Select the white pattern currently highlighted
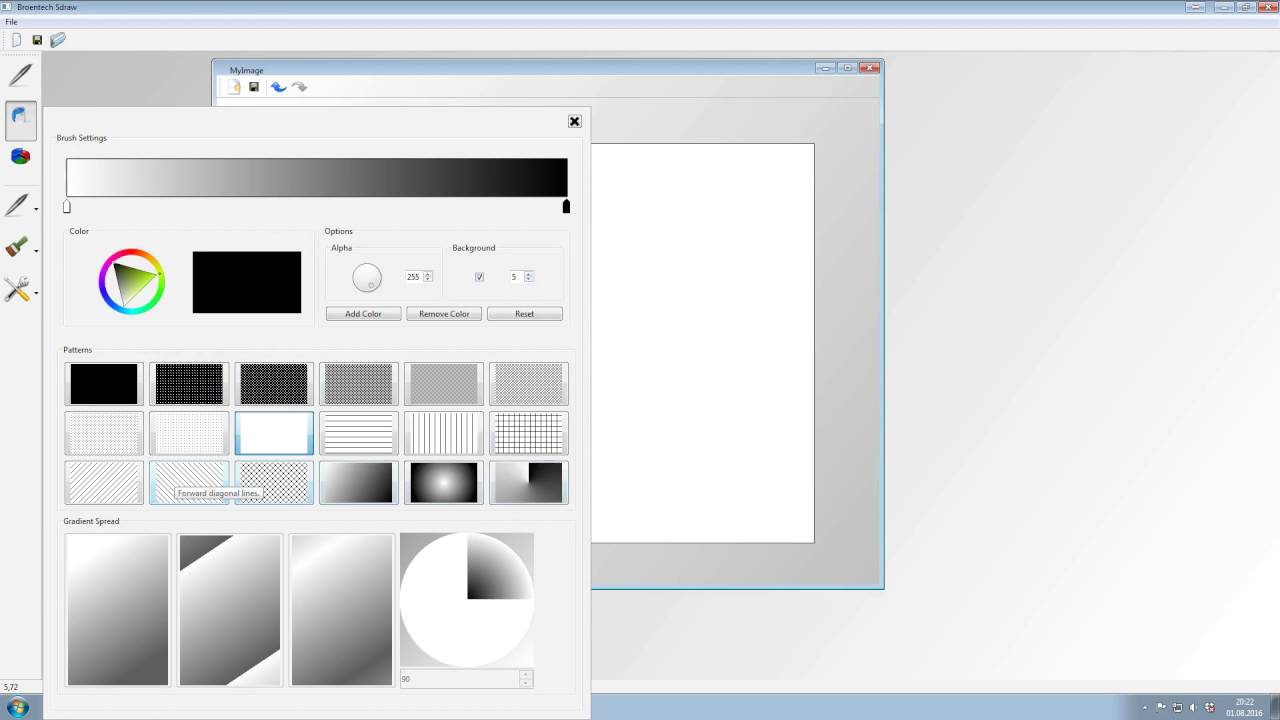Image resolution: width=1280 pixels, height=720 pixels. (273, 432)
